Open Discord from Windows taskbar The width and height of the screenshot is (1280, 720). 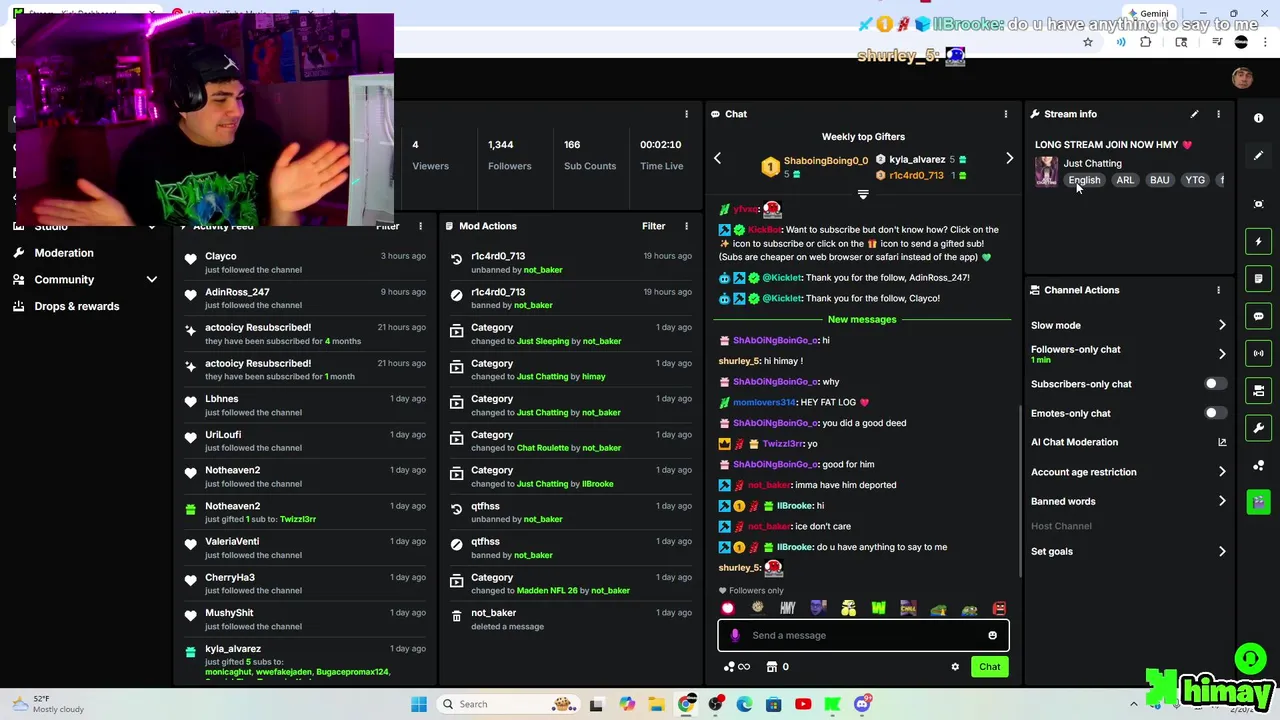[x=862, y=704]
